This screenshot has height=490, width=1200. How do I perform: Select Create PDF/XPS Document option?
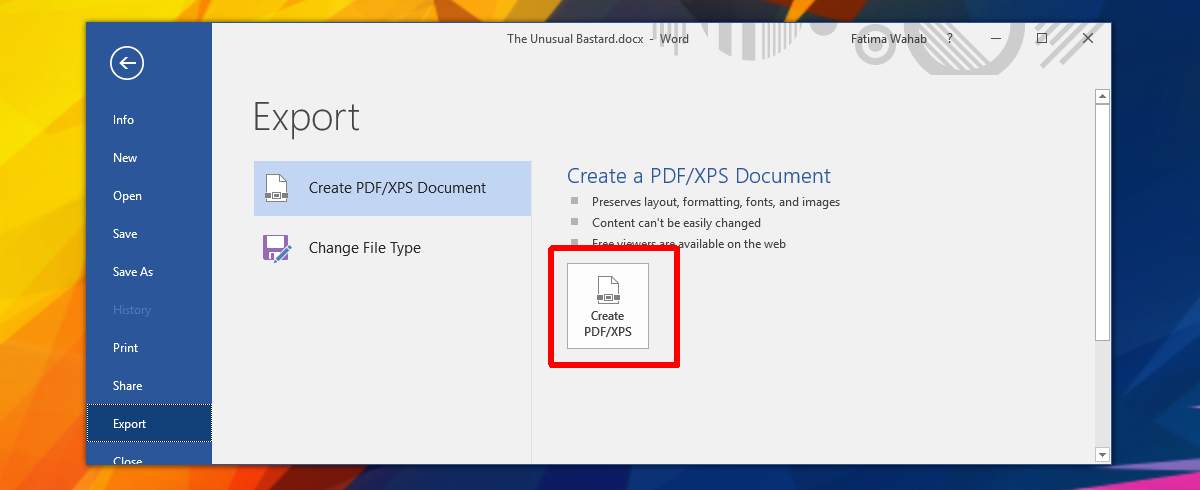(x=392, y=188)
